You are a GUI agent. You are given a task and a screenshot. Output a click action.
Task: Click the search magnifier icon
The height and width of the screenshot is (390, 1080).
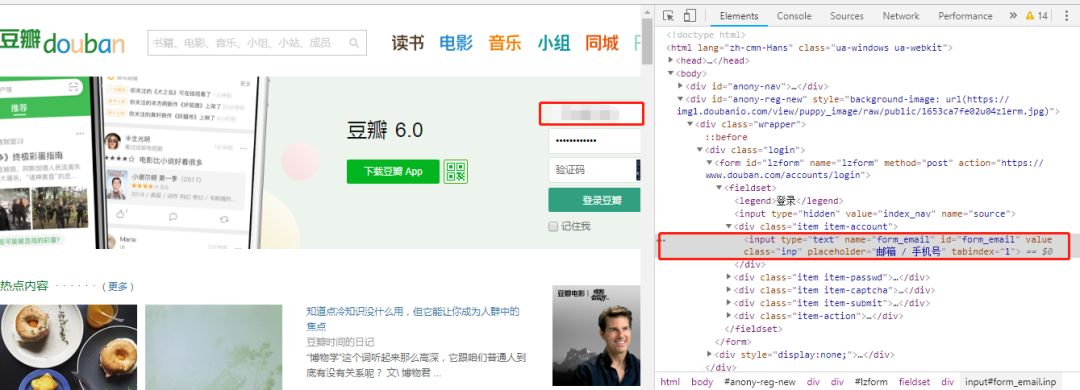point(354,43)
